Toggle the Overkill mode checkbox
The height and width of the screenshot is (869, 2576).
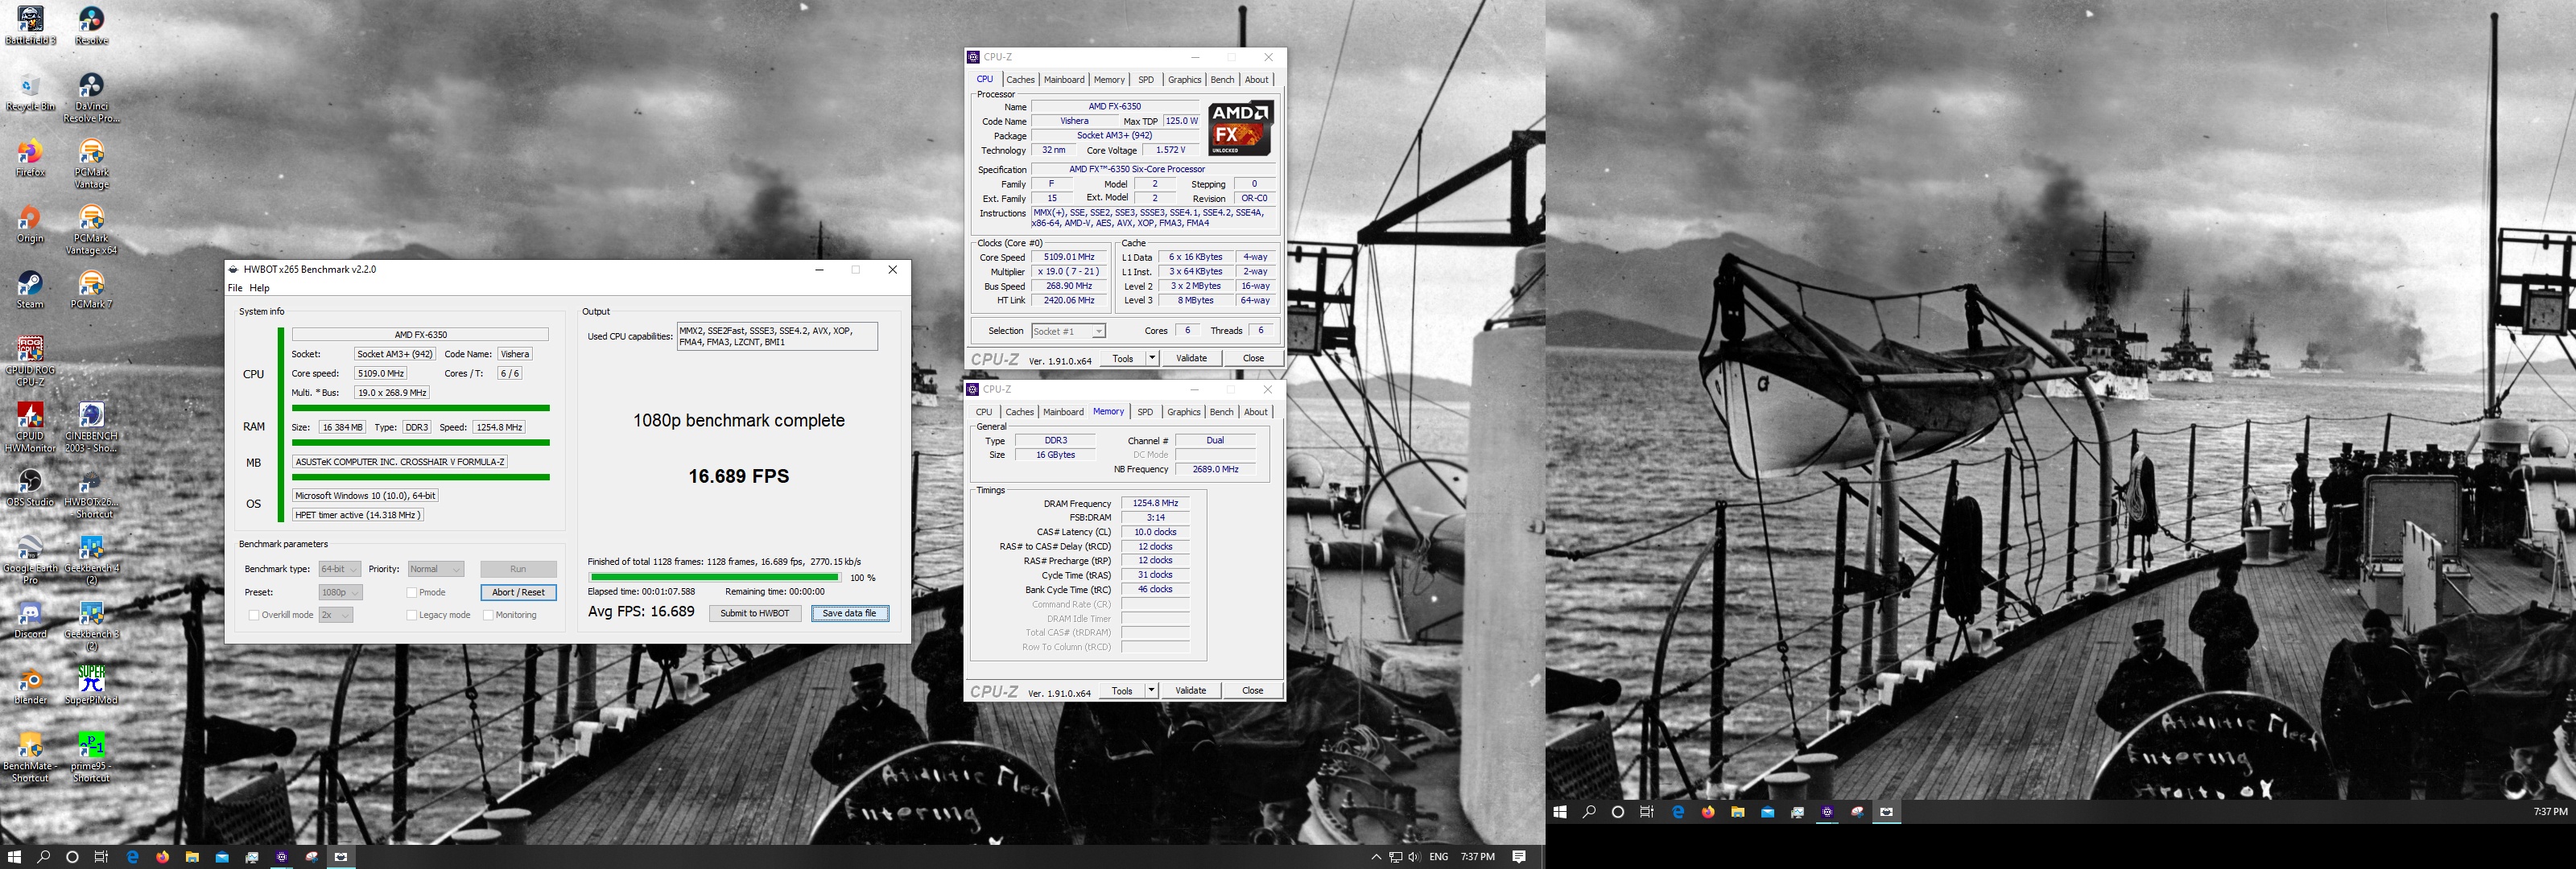pyautogui.click(x=254, y=615)
